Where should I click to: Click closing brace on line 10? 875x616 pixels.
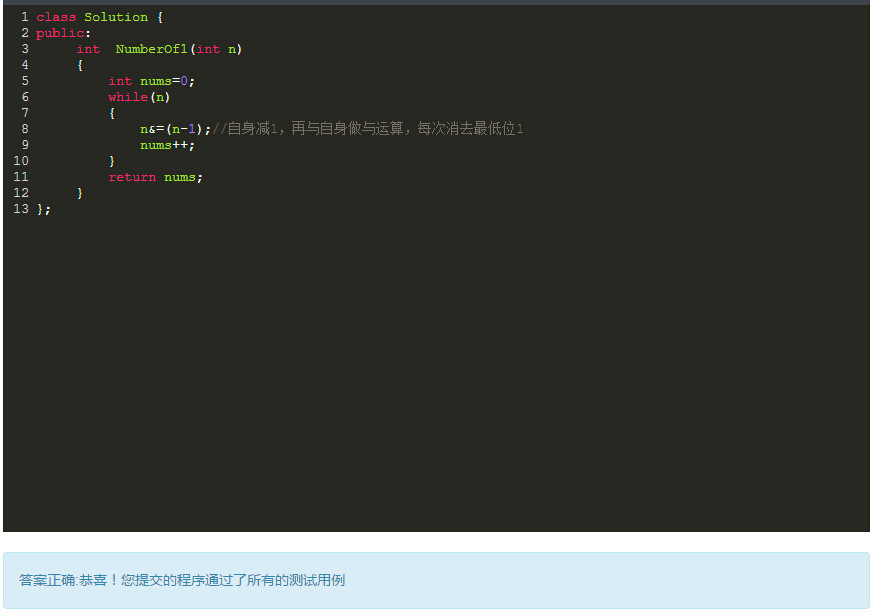pyautogui.click(x=112, y=161)
